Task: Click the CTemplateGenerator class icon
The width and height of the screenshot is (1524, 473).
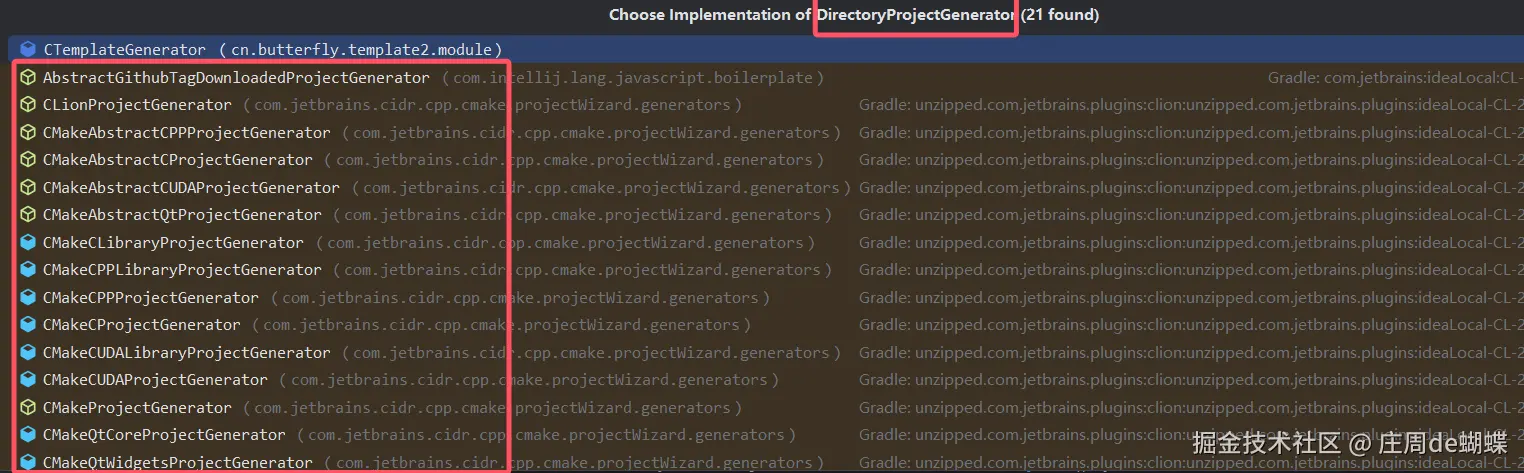Action: click(x=27, y=49)
